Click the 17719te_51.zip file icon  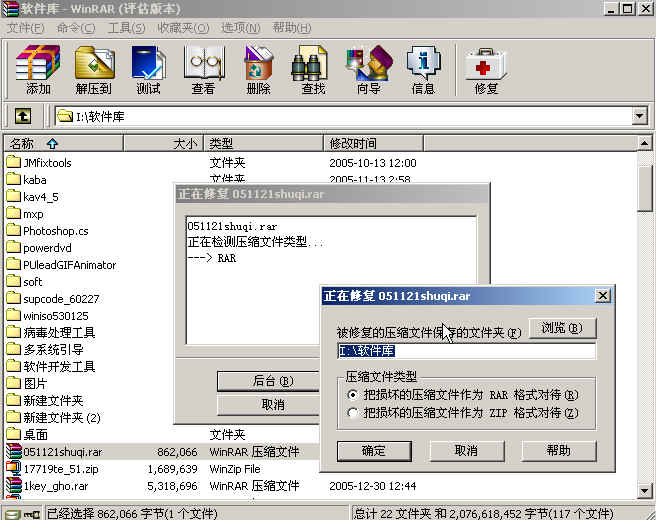tap(13, 469)
